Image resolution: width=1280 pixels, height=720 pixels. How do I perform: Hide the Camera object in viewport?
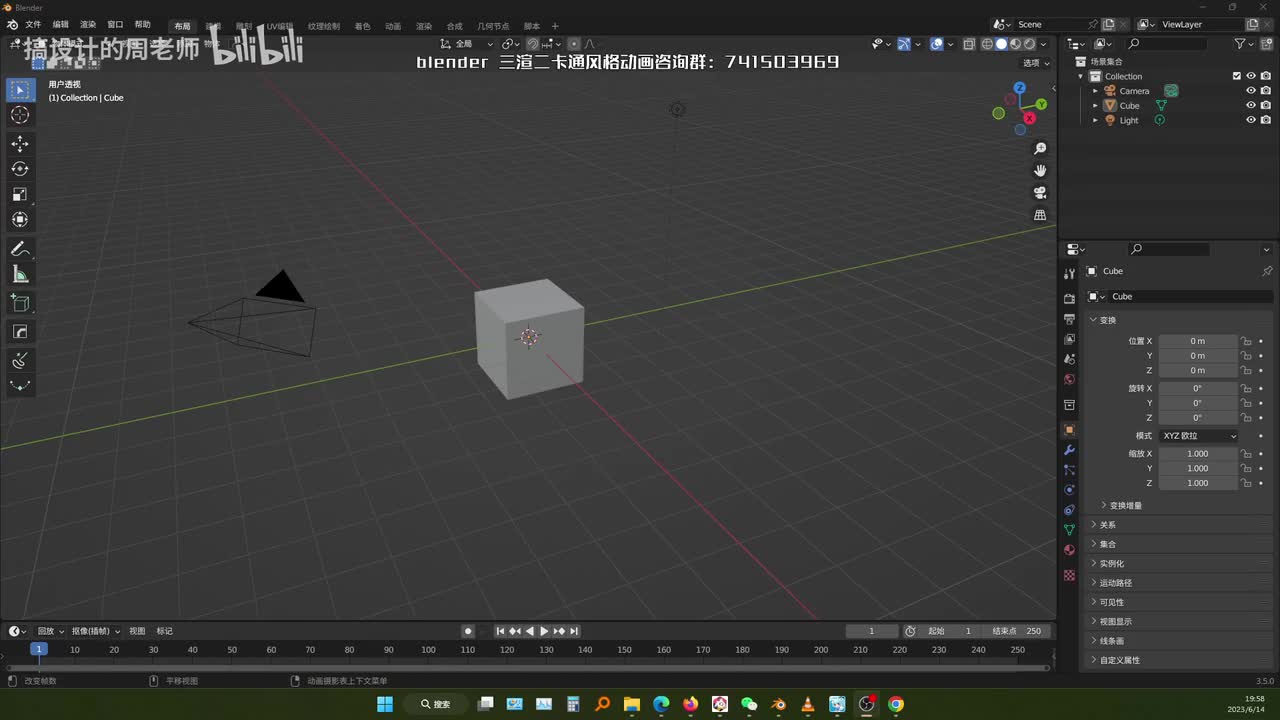pyautogui.click(x=1250, y=91)
